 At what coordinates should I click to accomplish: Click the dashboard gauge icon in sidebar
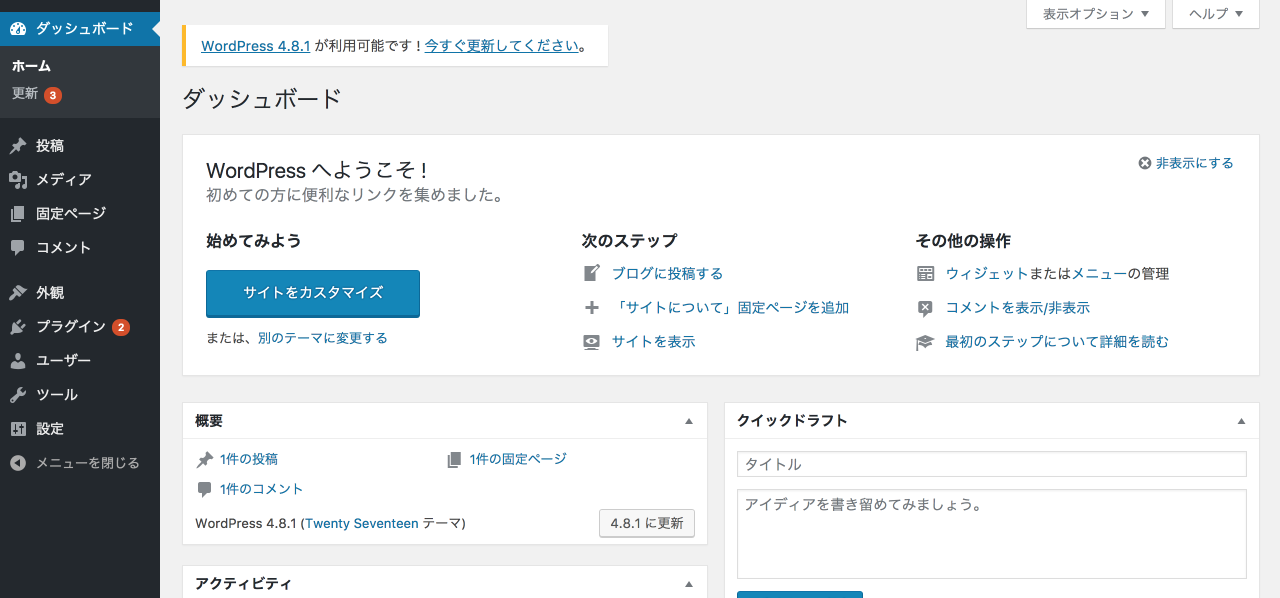coord(18,28)
